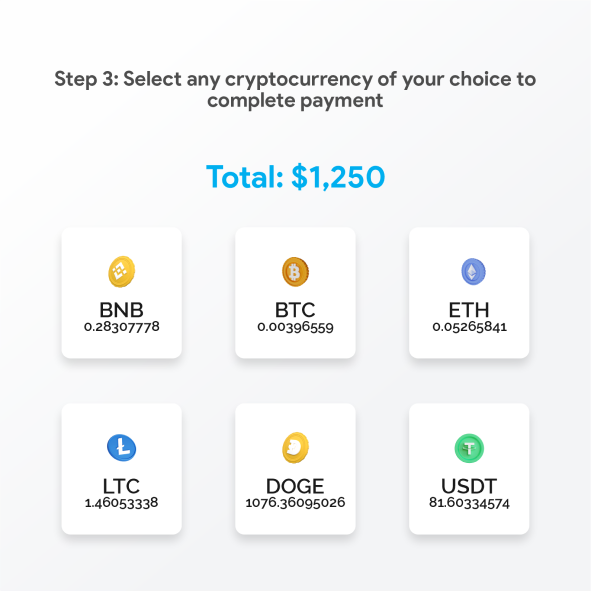The height and width of the screenshot is (591, 591).
Task: Click the DOGE amount 1076.36095026
Action: (295, 503)
